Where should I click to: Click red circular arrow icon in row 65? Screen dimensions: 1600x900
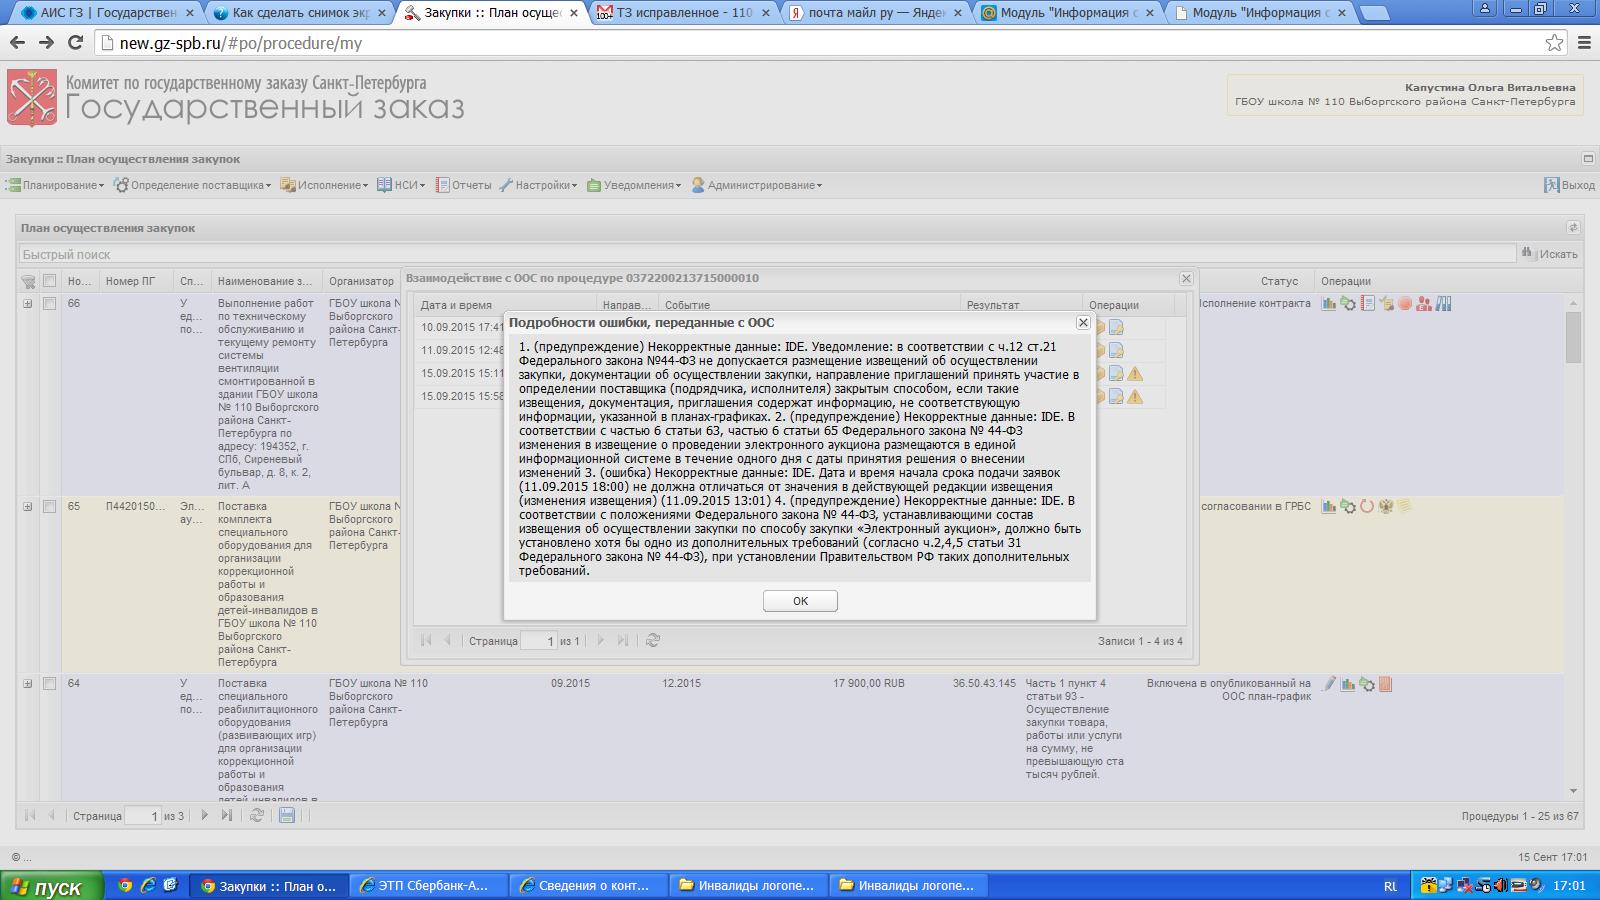click(1367, 507)
